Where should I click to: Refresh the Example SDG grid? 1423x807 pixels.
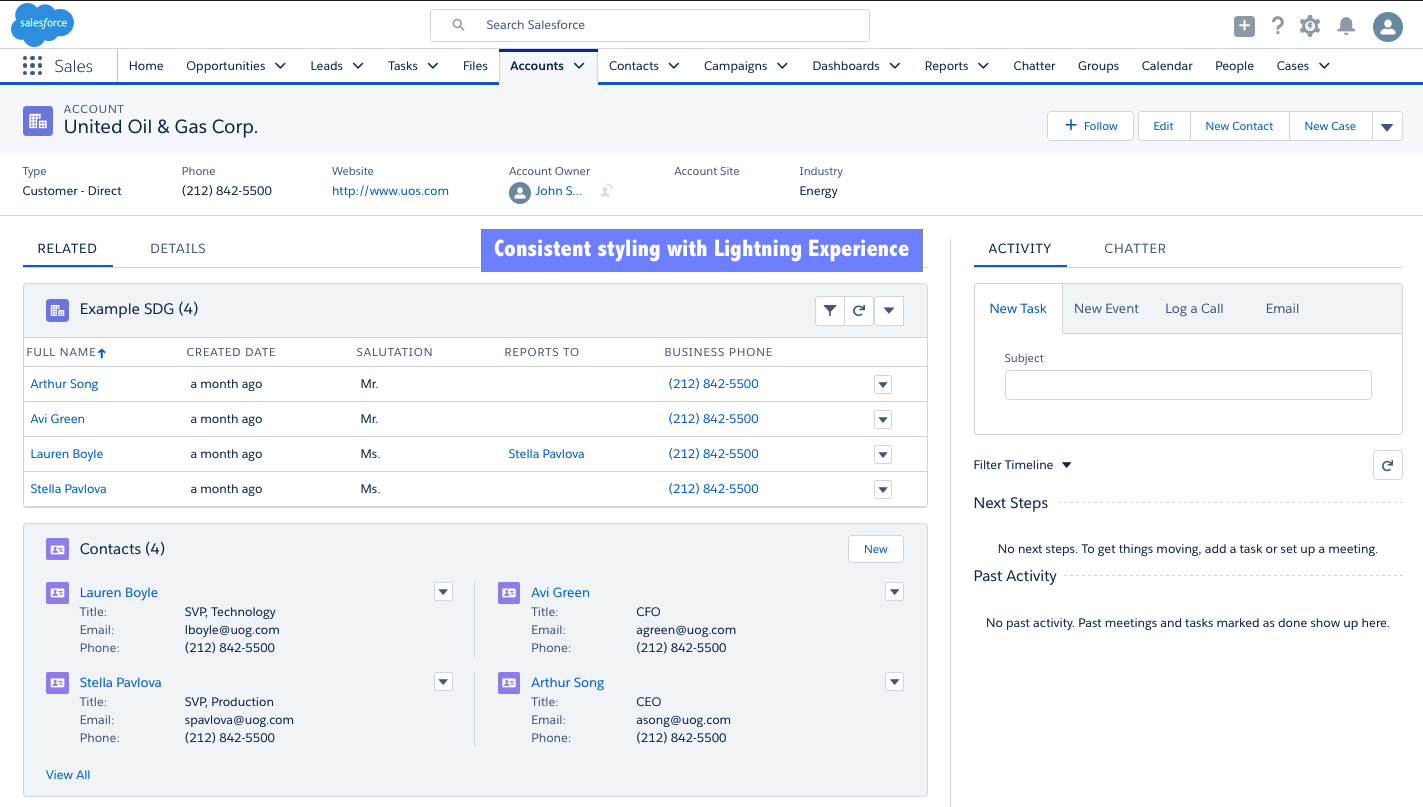[x=858, y=311]
